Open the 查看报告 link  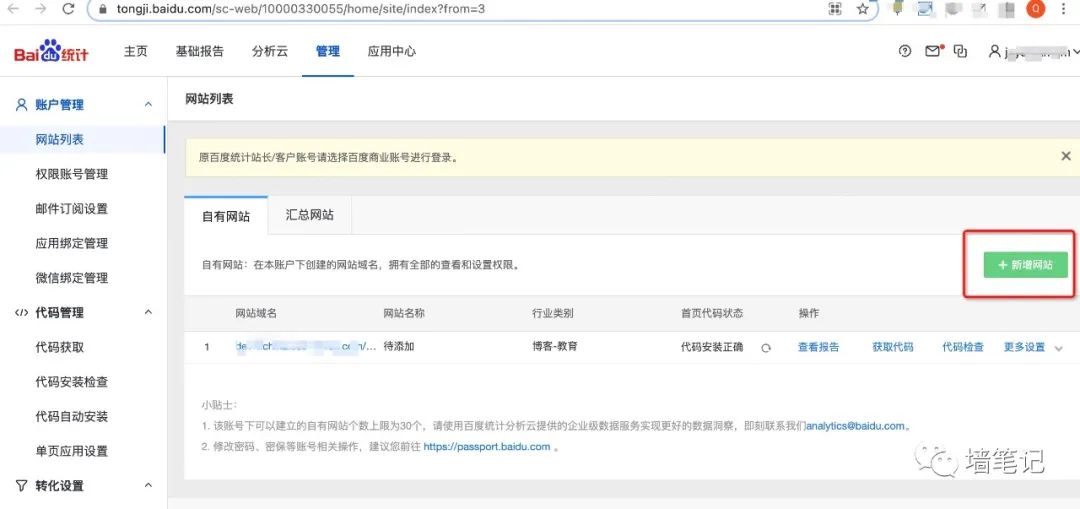[818, 347]
